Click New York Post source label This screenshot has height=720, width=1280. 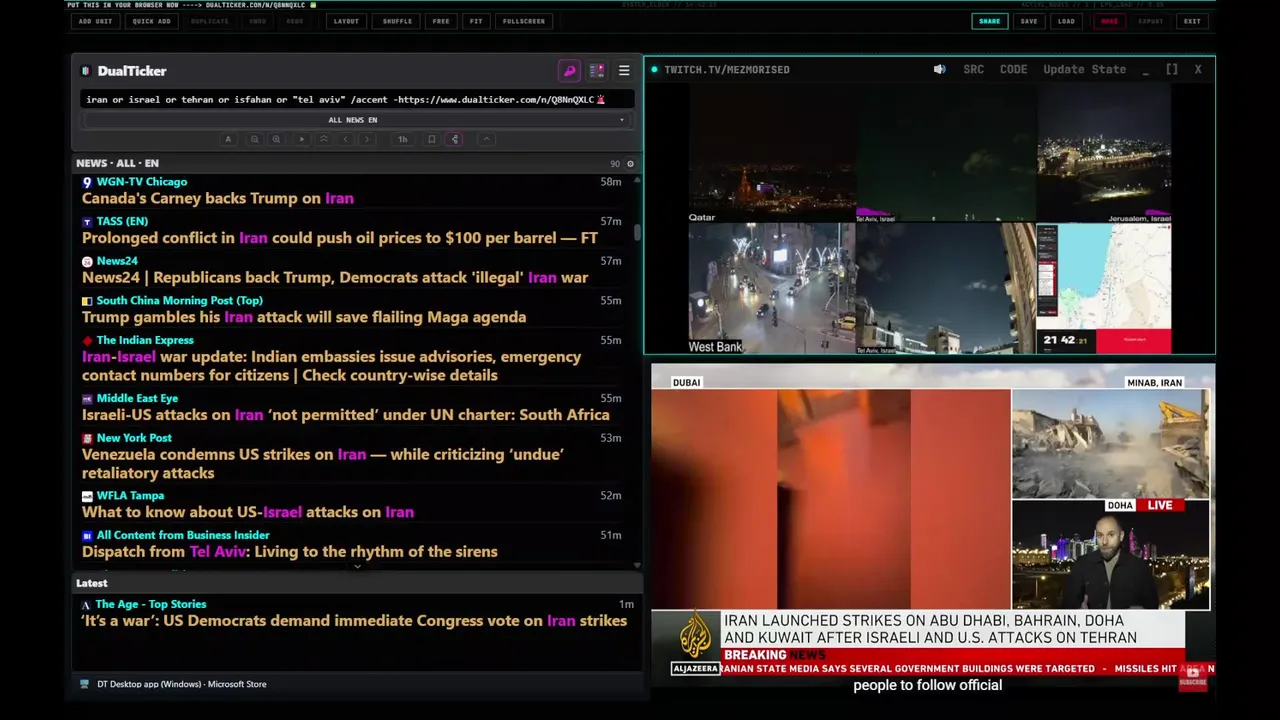(x=134, y=438)
